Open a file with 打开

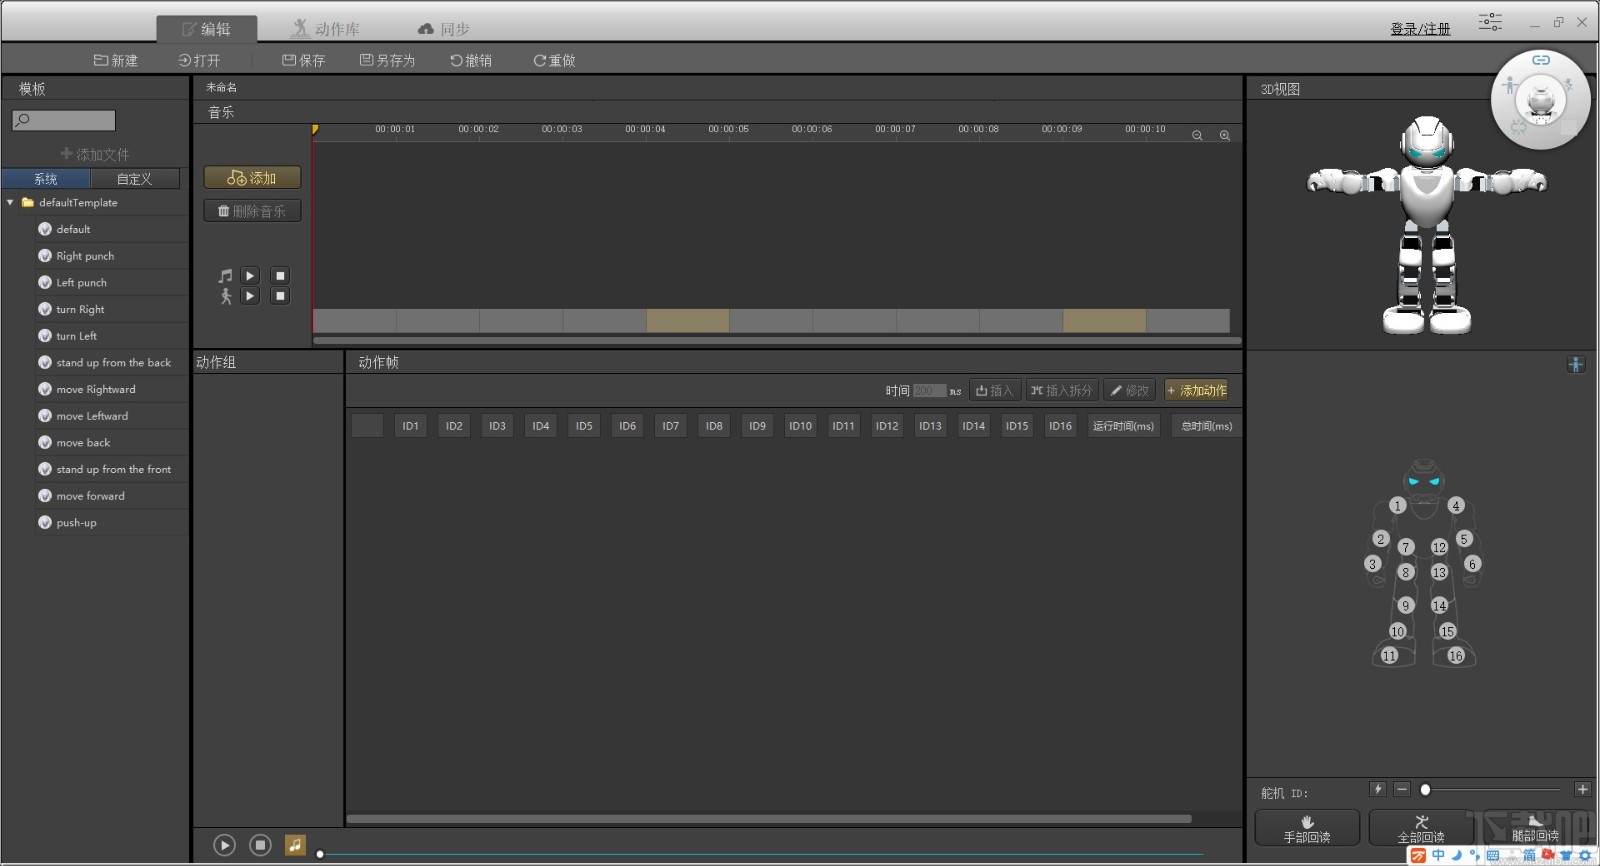tap(199, 60)
